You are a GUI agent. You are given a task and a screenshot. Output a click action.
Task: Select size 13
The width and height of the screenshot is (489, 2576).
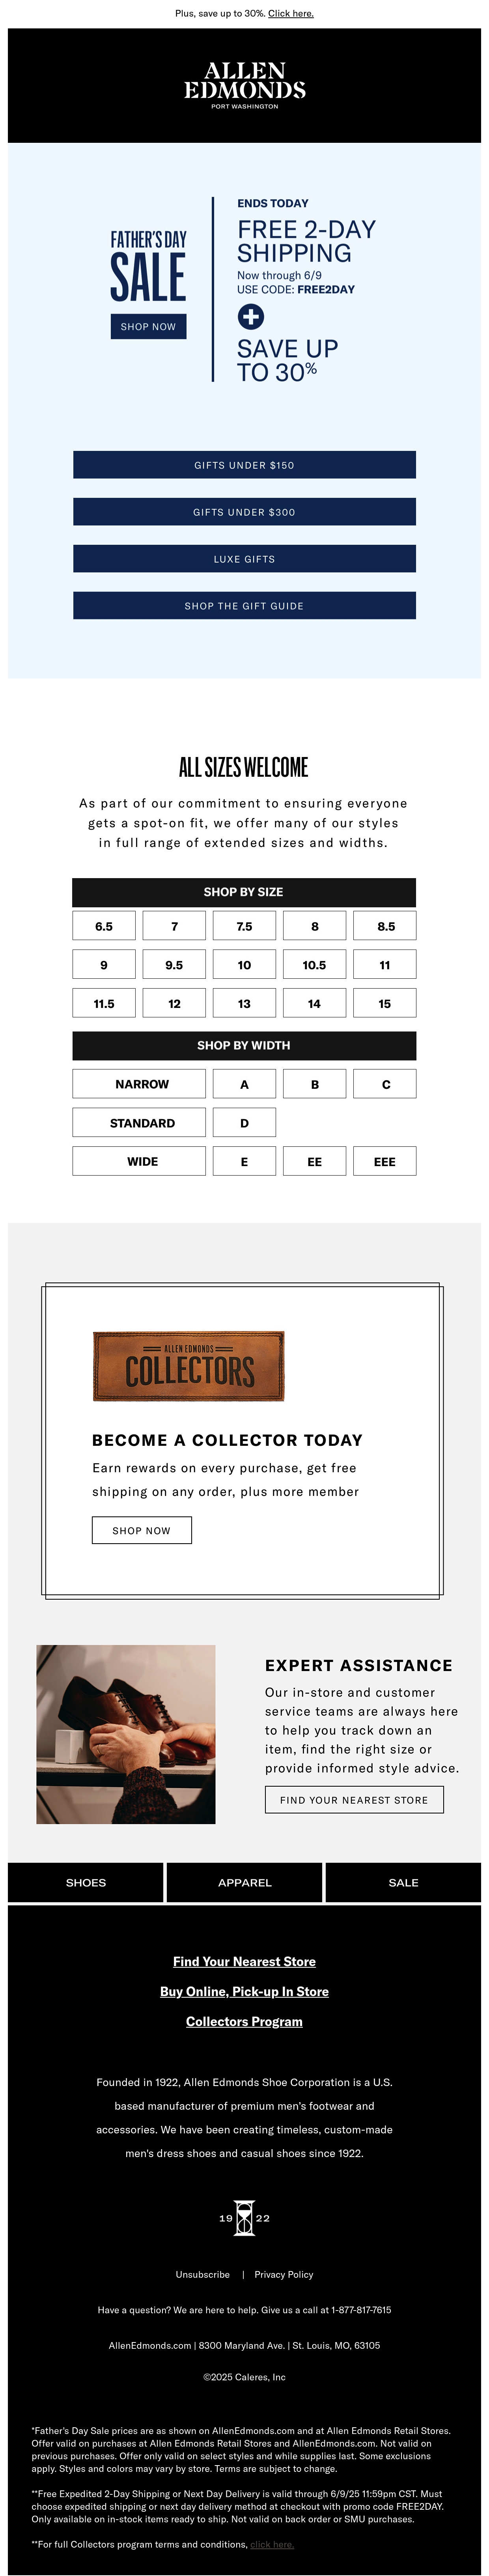pos(244,1003)
